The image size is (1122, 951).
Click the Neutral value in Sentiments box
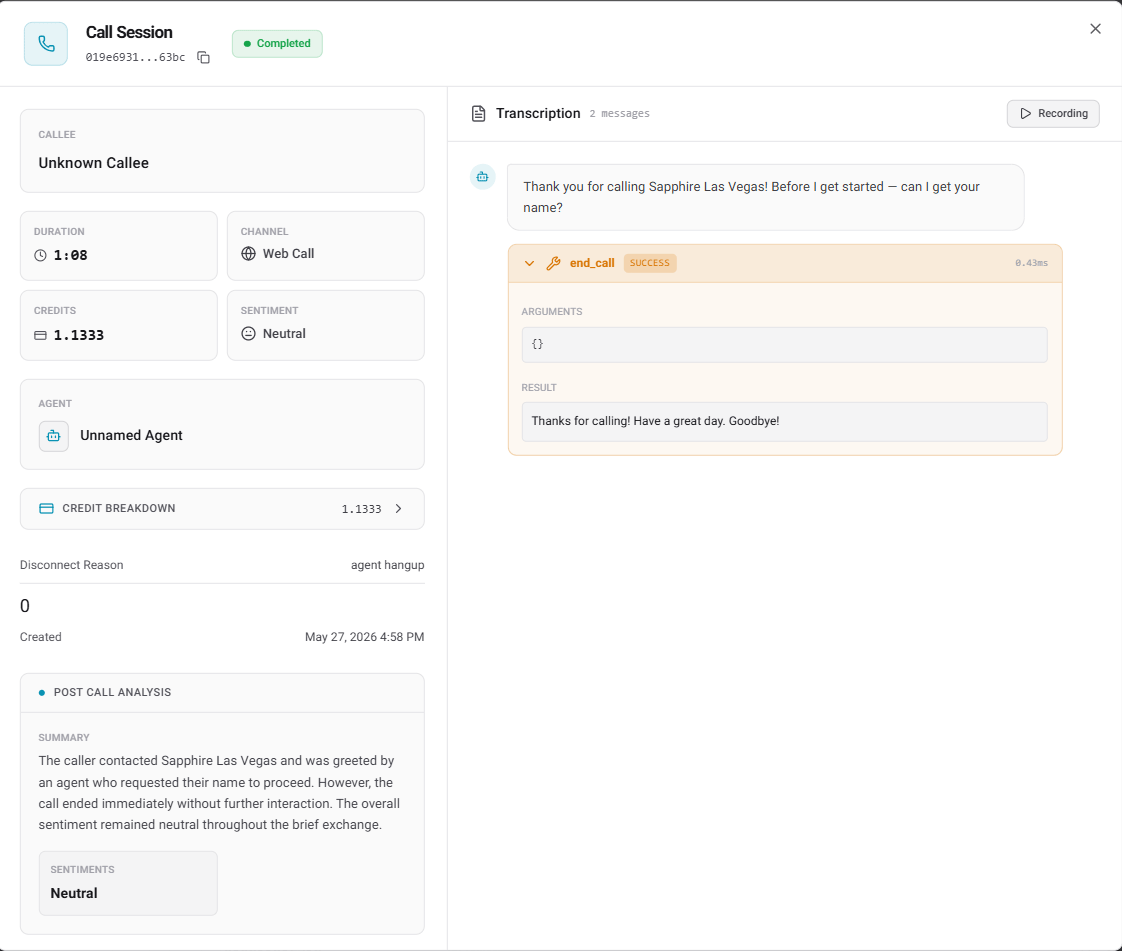pyautogui.click(x=74, y=893)
